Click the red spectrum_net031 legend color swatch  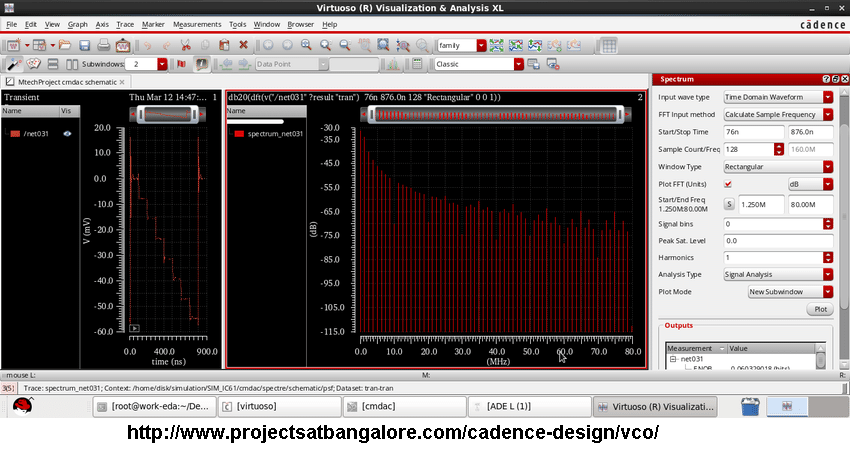[239, 134]
